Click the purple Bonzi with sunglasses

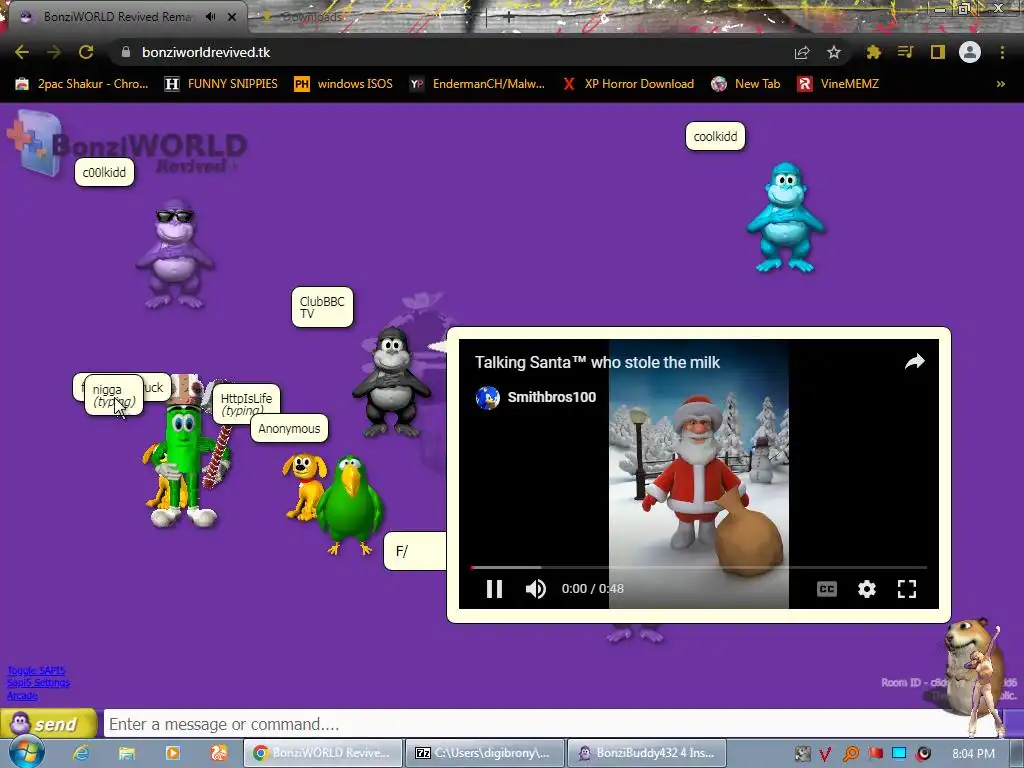pyautogui.click(x=174, y=255)
